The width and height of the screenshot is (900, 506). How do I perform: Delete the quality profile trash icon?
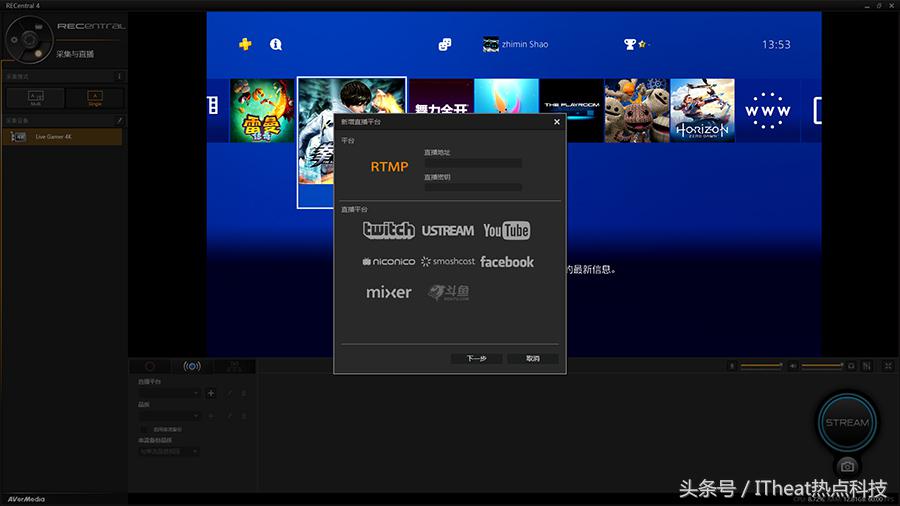click(x=244, y=415)
